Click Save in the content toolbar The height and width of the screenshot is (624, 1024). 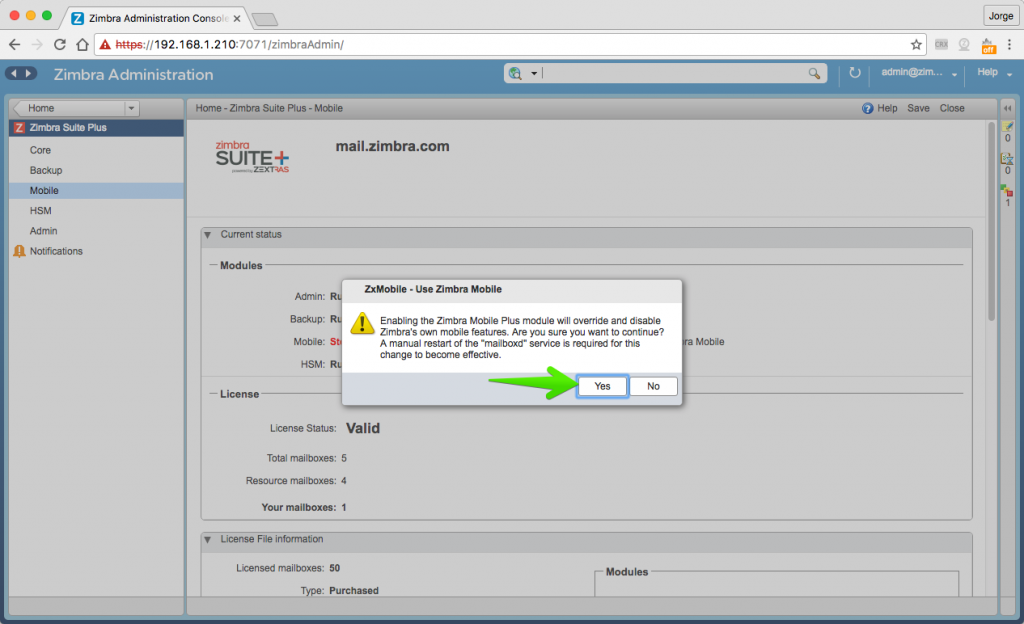tap(918, 108)
